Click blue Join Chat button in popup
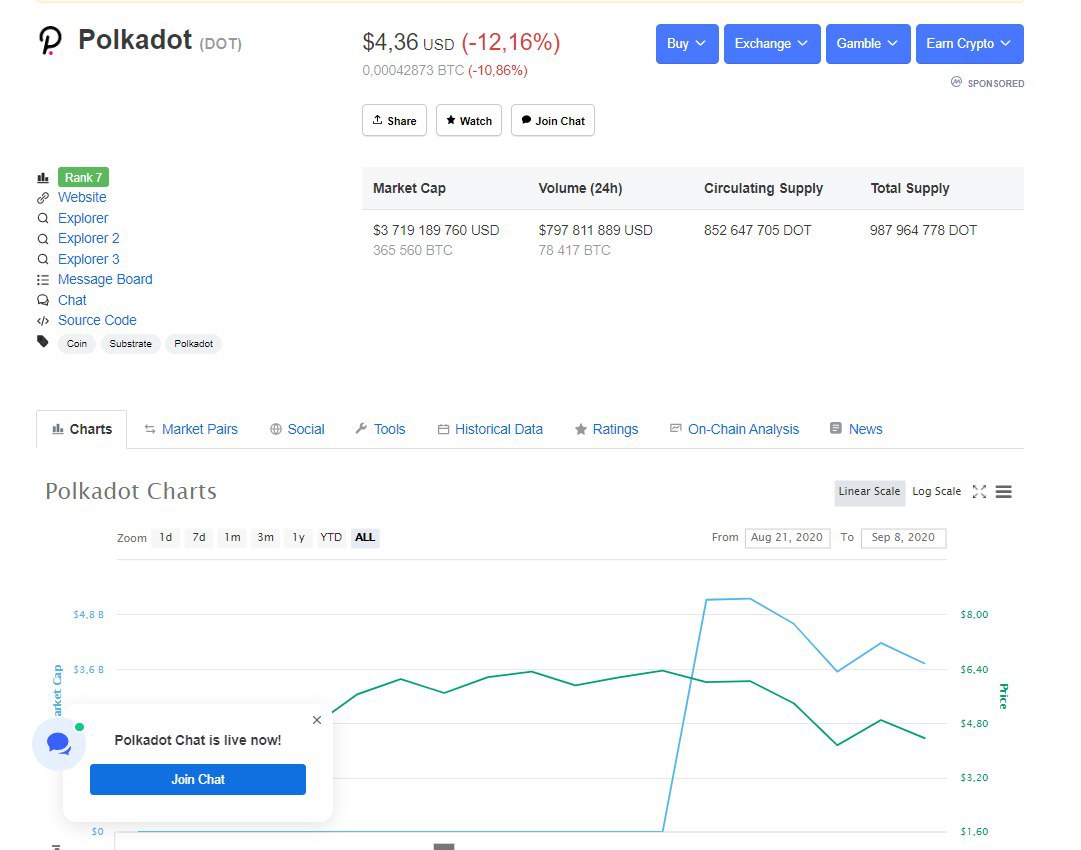Viewport: 1081px width, 850px height. (x=198, y=779)
